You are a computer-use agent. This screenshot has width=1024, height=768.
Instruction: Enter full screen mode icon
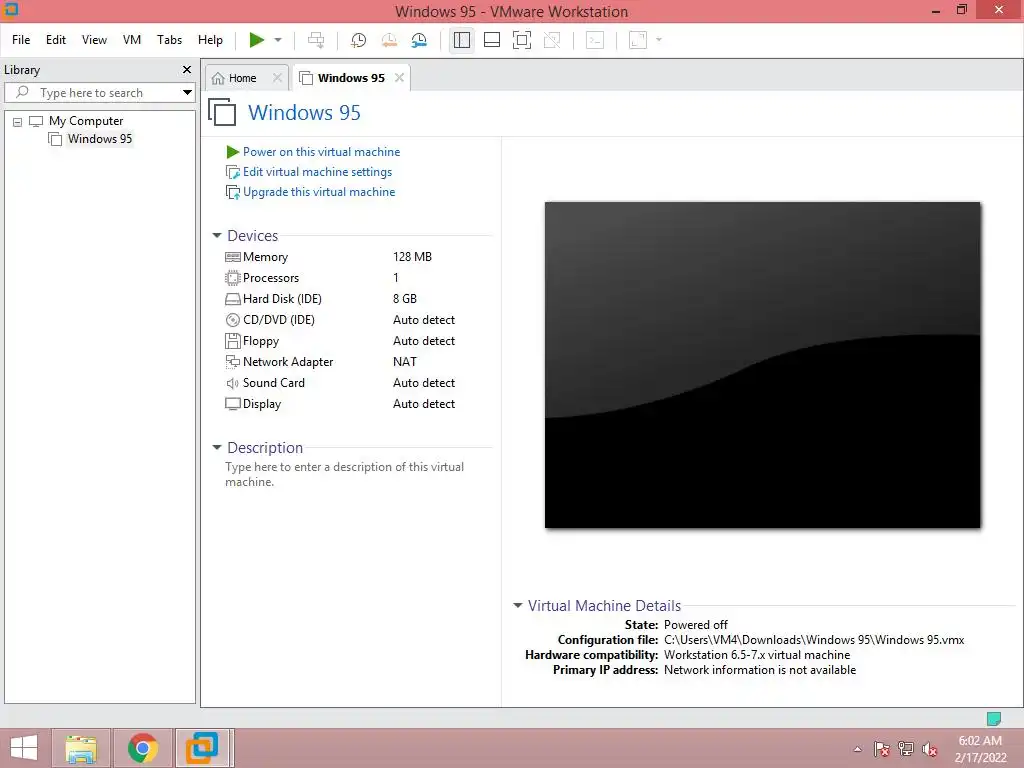(522, 40)
